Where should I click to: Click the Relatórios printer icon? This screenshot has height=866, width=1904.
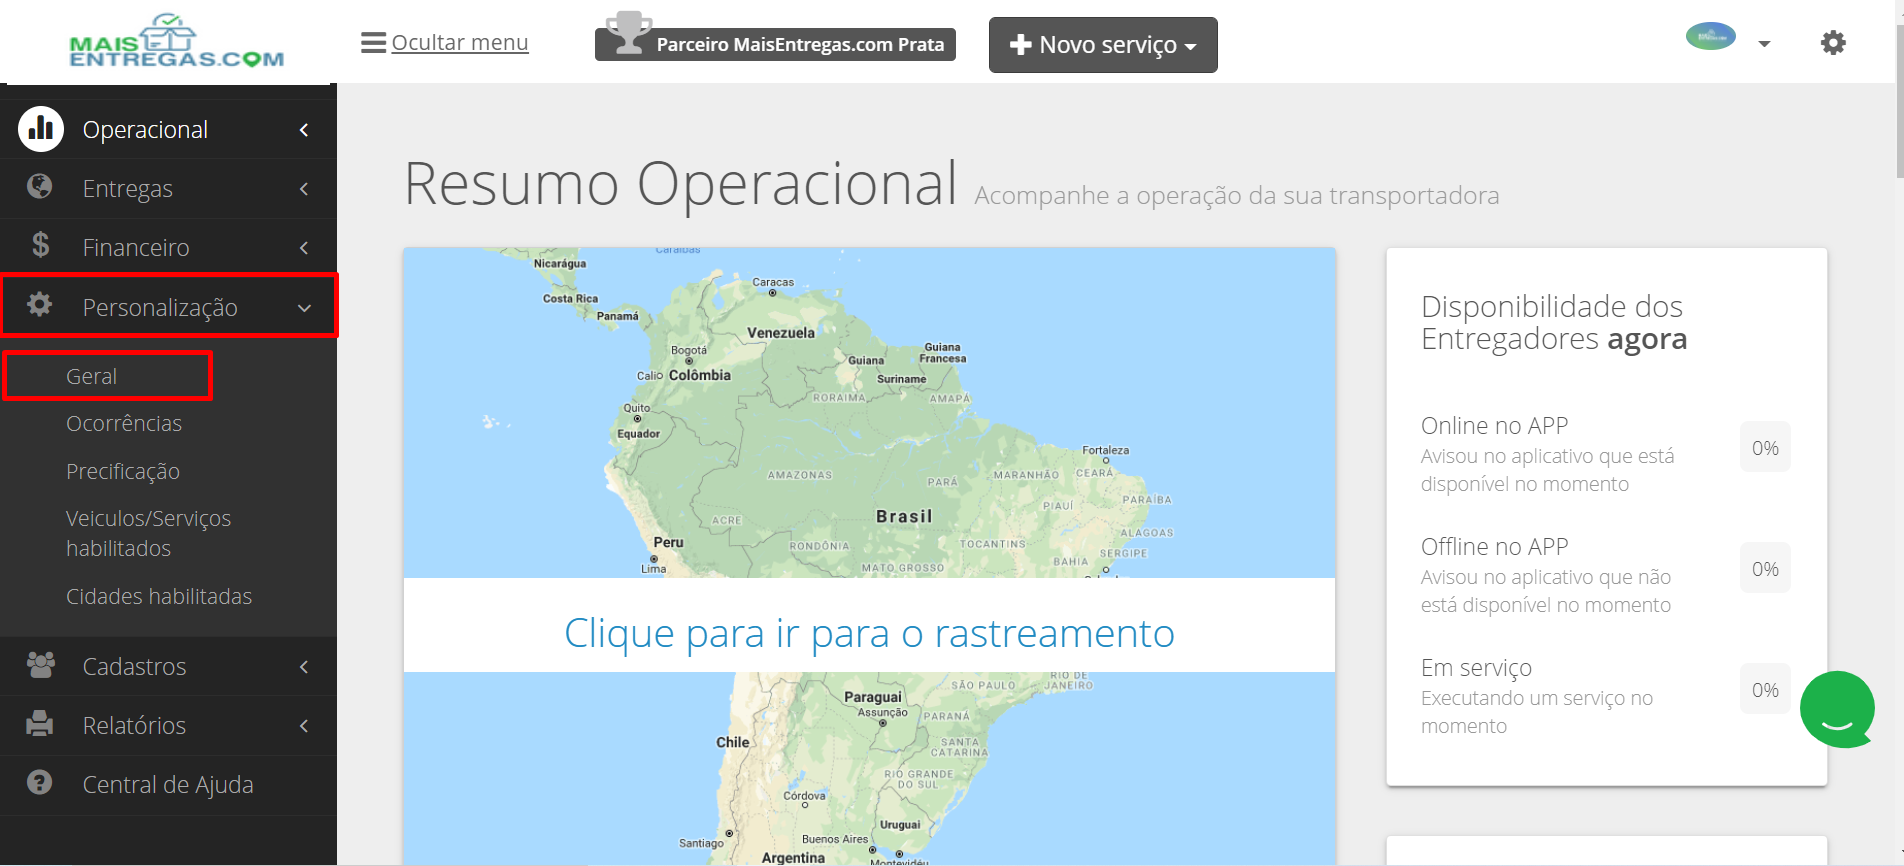pyautogui.click(x=40, y=723)
